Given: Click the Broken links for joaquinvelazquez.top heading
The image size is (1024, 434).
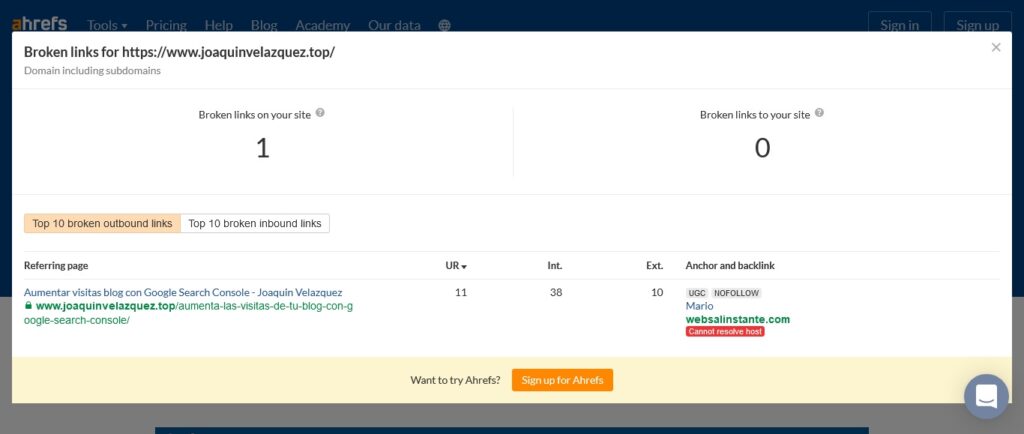Looking at the screenshot, I should [180, 52].
